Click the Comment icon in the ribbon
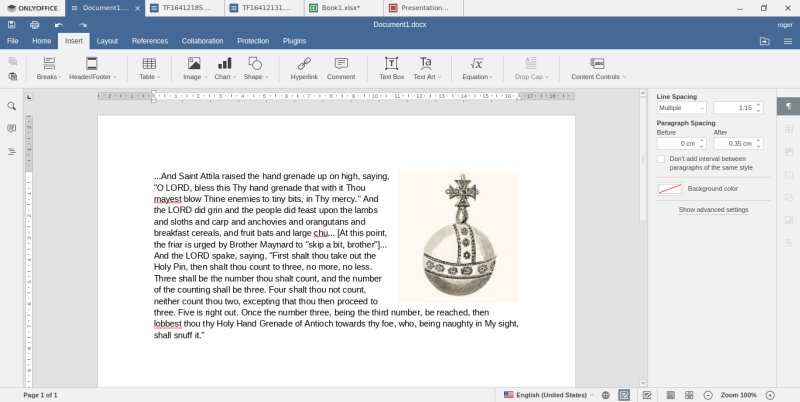The width and height of the screenshot is (800, 402). click(341, 67)
